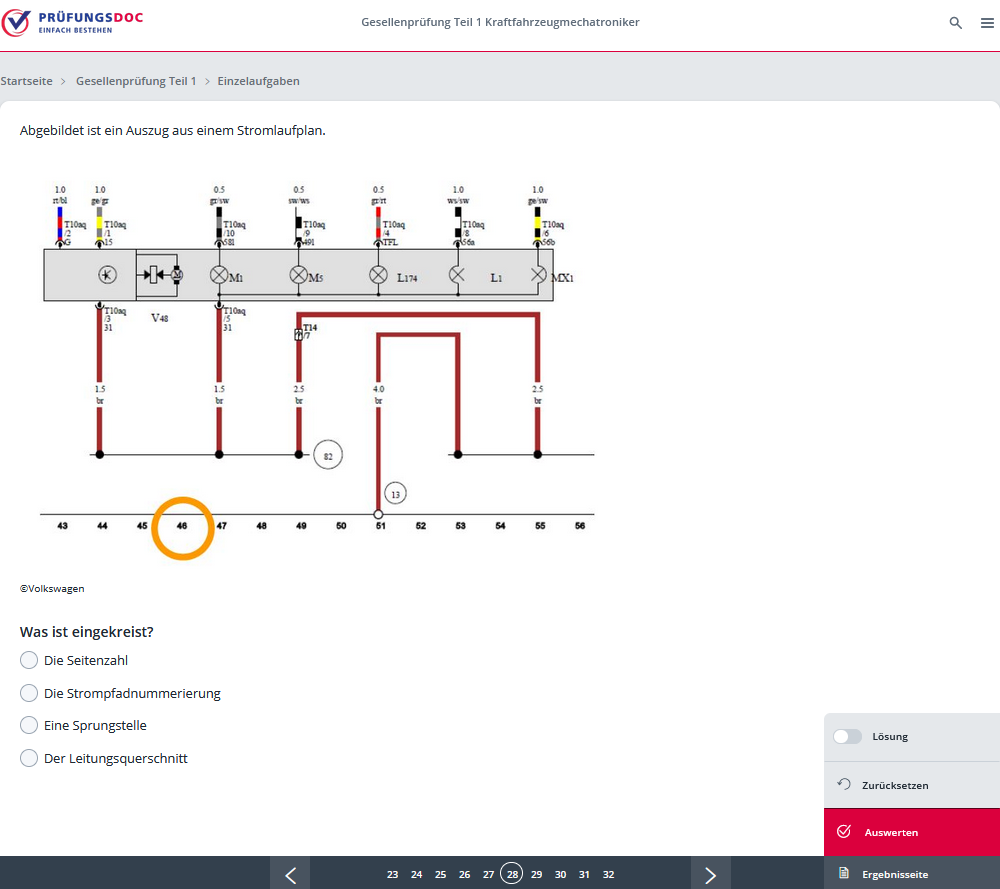Select answer "Die Seitenzahl"

(29, 660)
